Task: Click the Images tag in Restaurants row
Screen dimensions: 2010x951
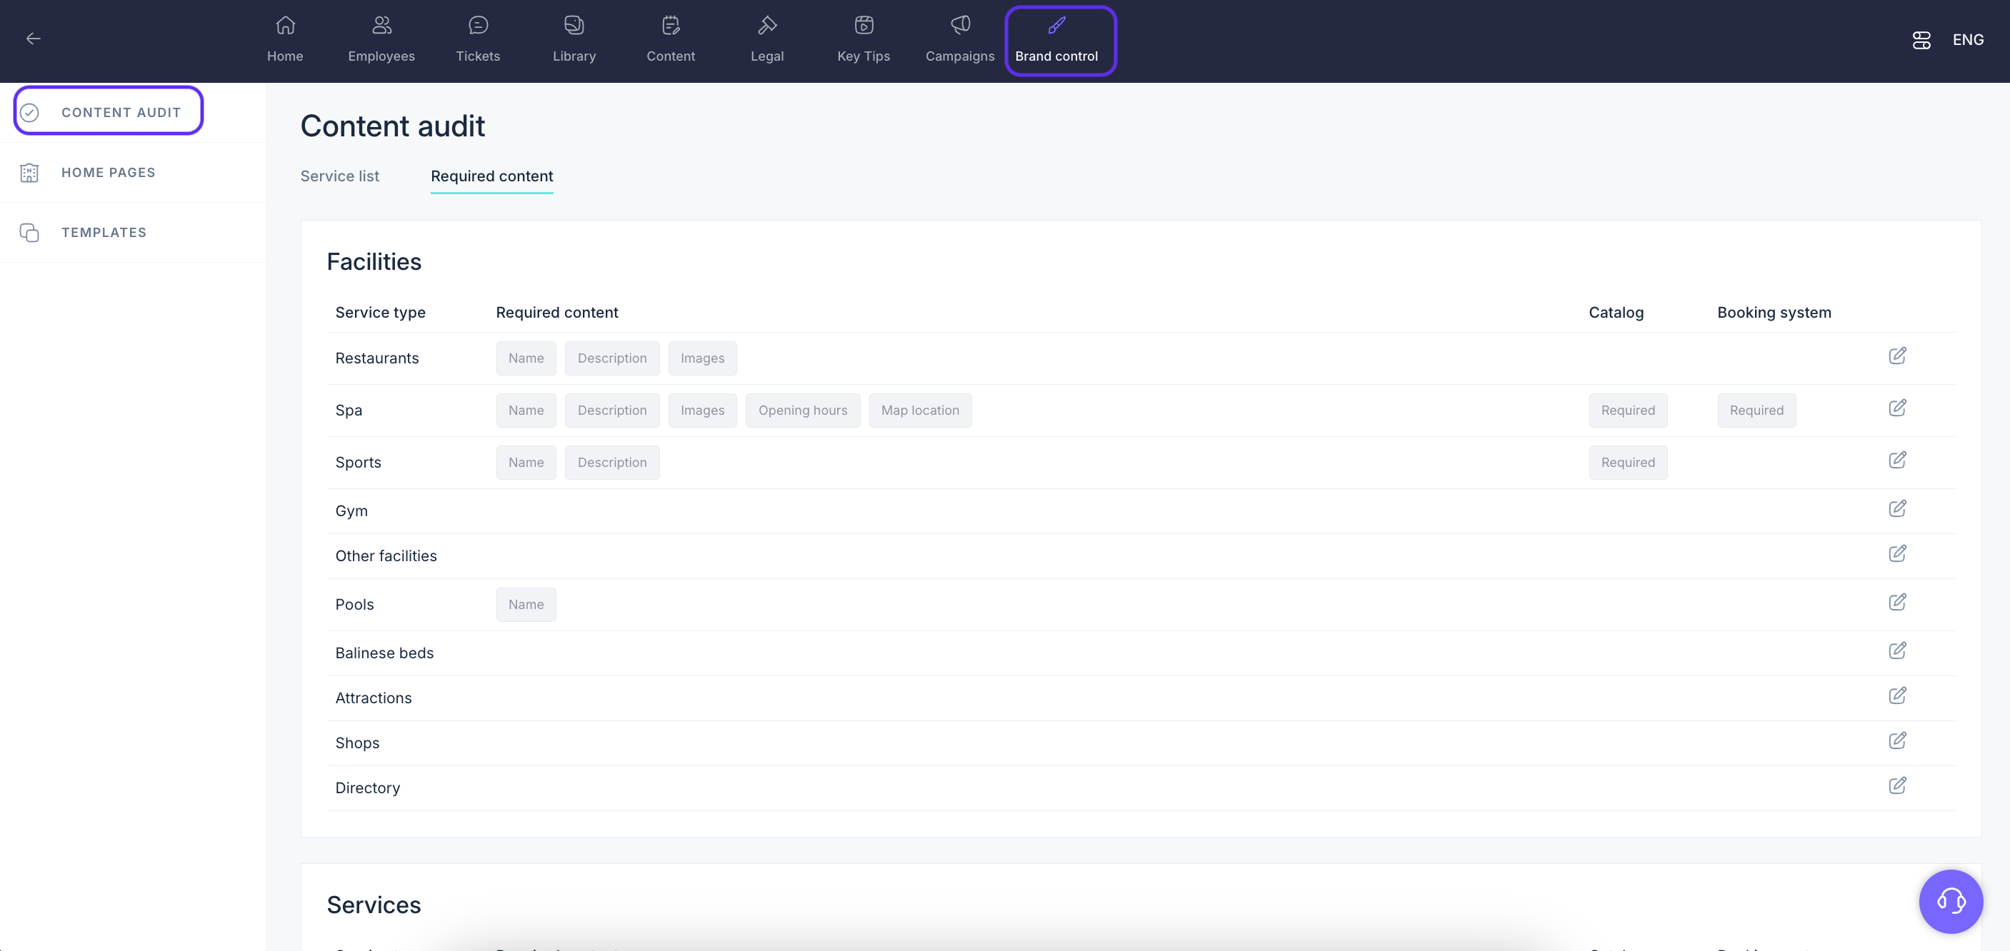Action: tap(702, 358)
